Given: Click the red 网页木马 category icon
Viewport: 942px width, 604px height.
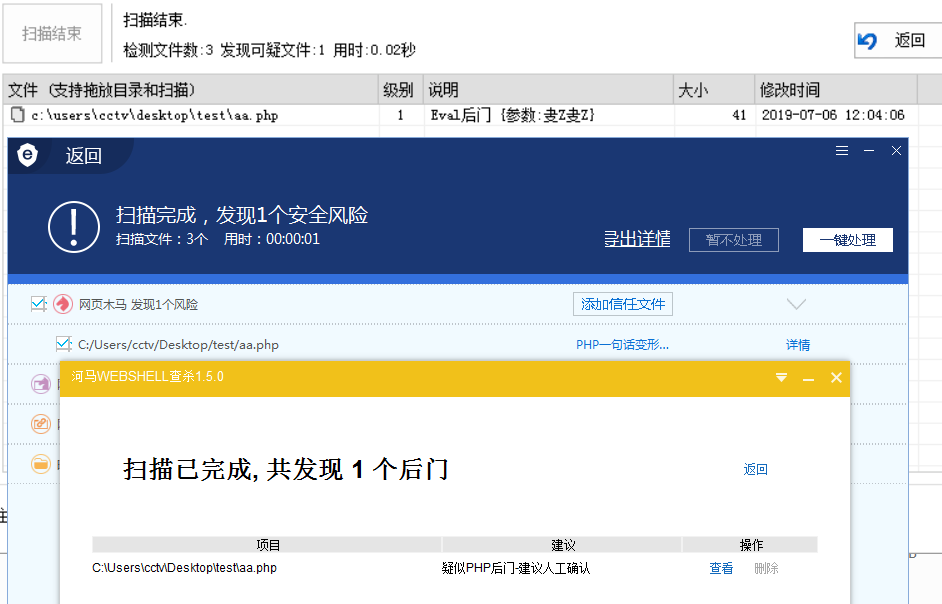Looking at the screenshot, I should 62,304.
